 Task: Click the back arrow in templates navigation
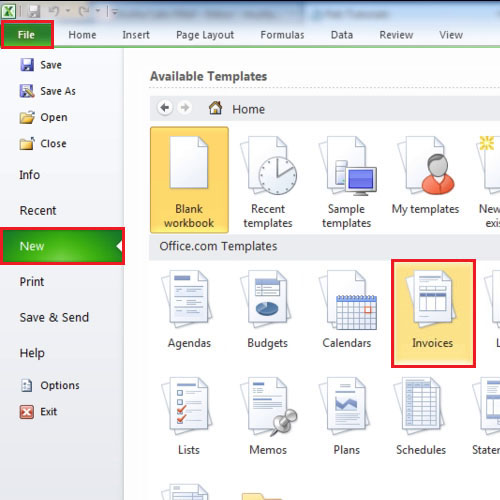point(165,108)
